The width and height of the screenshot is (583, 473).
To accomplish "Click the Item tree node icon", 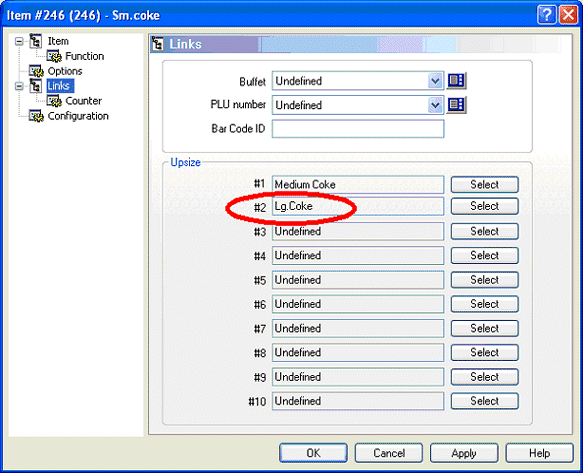I will [x=36, y=41].
